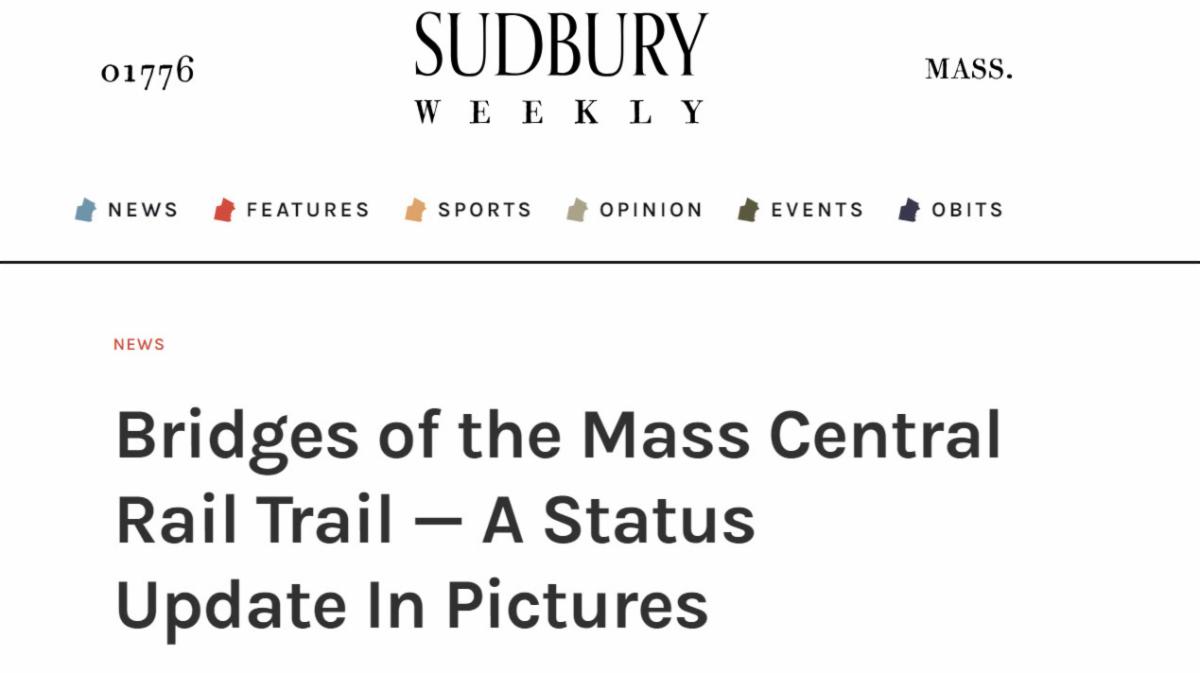Click the red town-shape icon beside Features

(x=224, y=210)
